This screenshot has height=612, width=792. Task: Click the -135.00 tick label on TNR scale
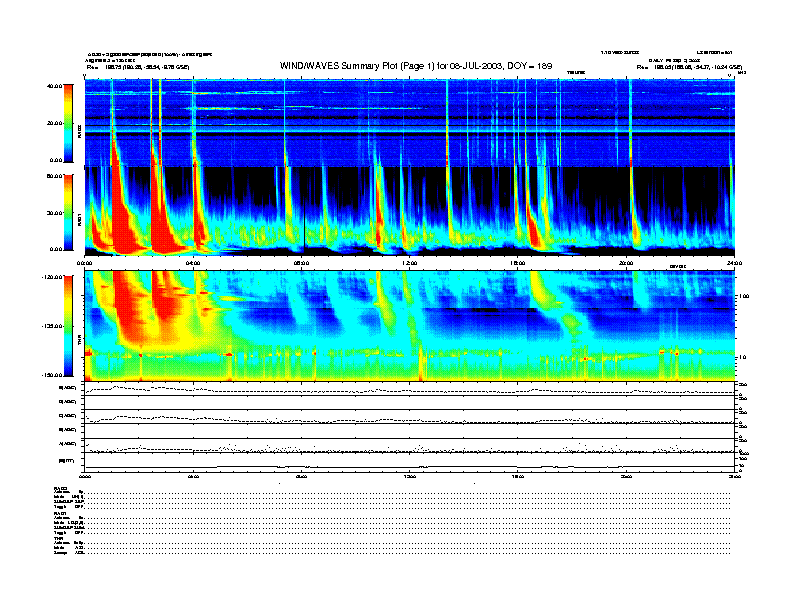(53, 326)
